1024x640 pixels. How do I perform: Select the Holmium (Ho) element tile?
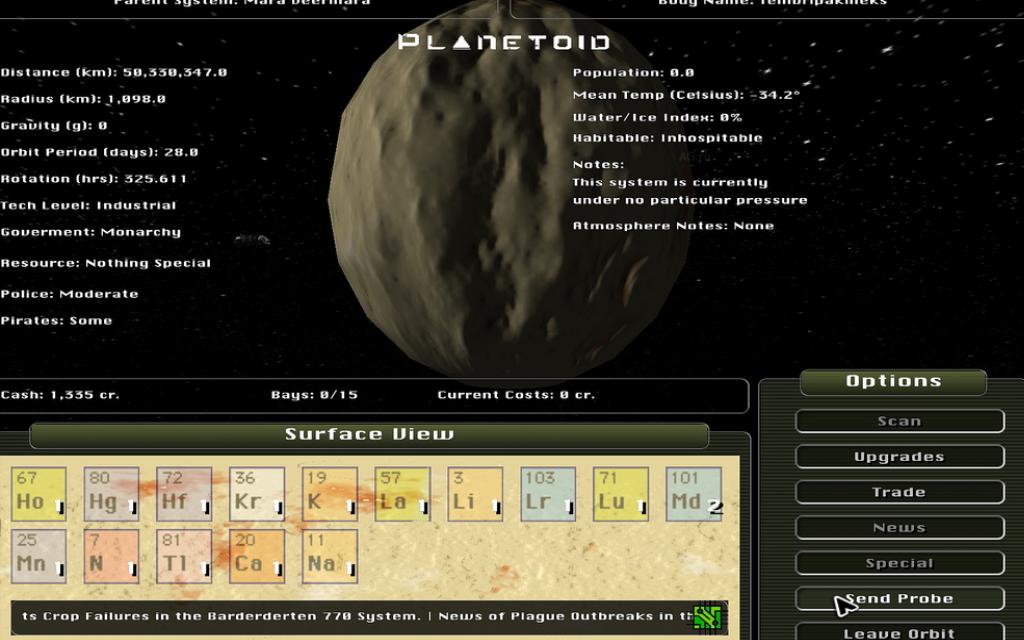click(39, 494)
